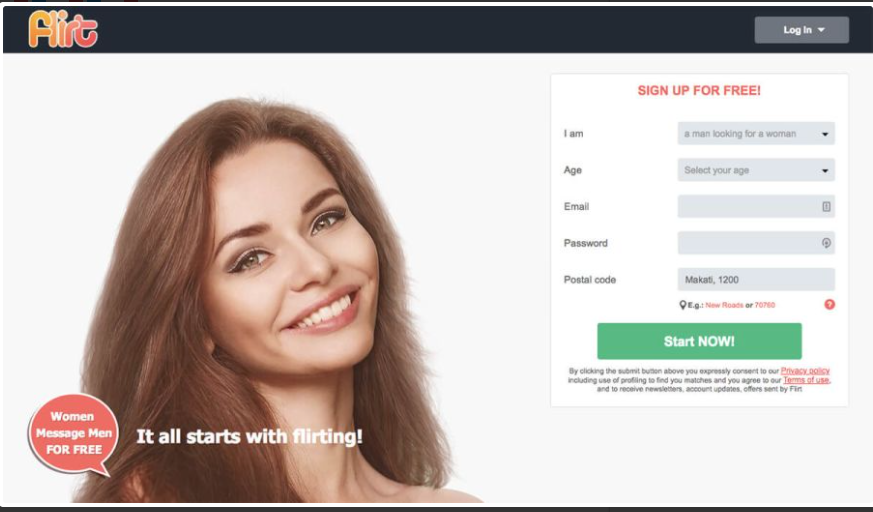Expand the 'a man looking for a woman' dropdown

pos(756,134)
